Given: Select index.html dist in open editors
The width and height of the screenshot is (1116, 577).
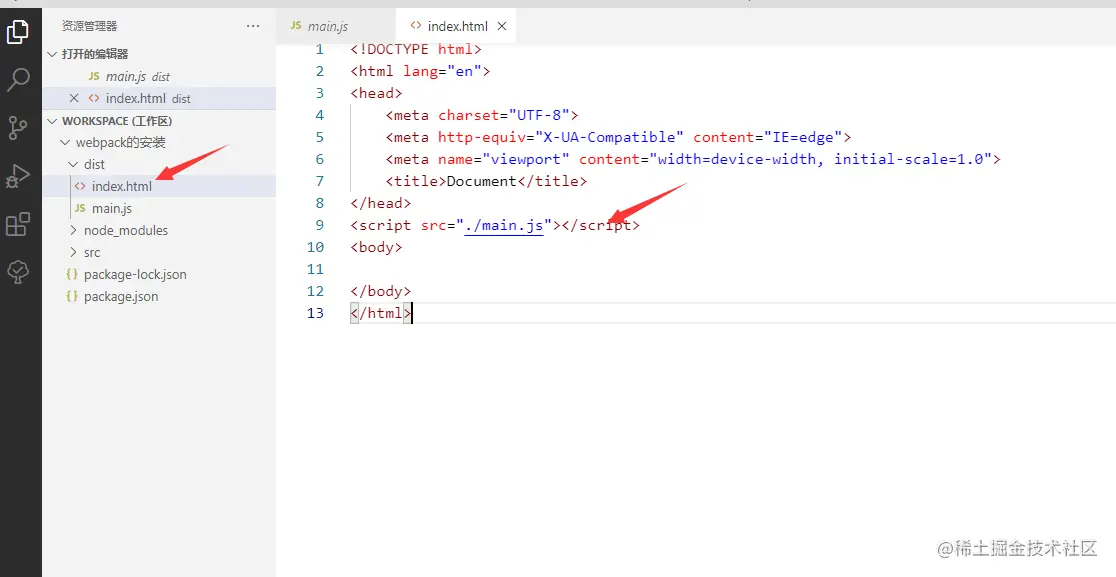Looking at the screenshot, I should coord(159,98).
